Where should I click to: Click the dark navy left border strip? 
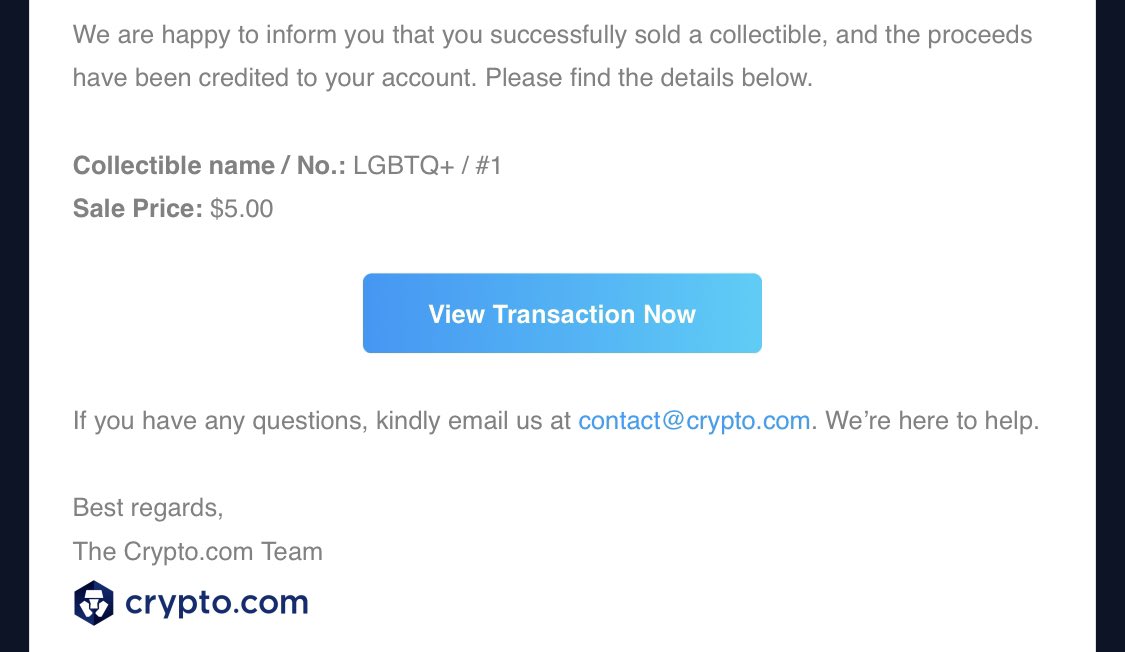14,326
